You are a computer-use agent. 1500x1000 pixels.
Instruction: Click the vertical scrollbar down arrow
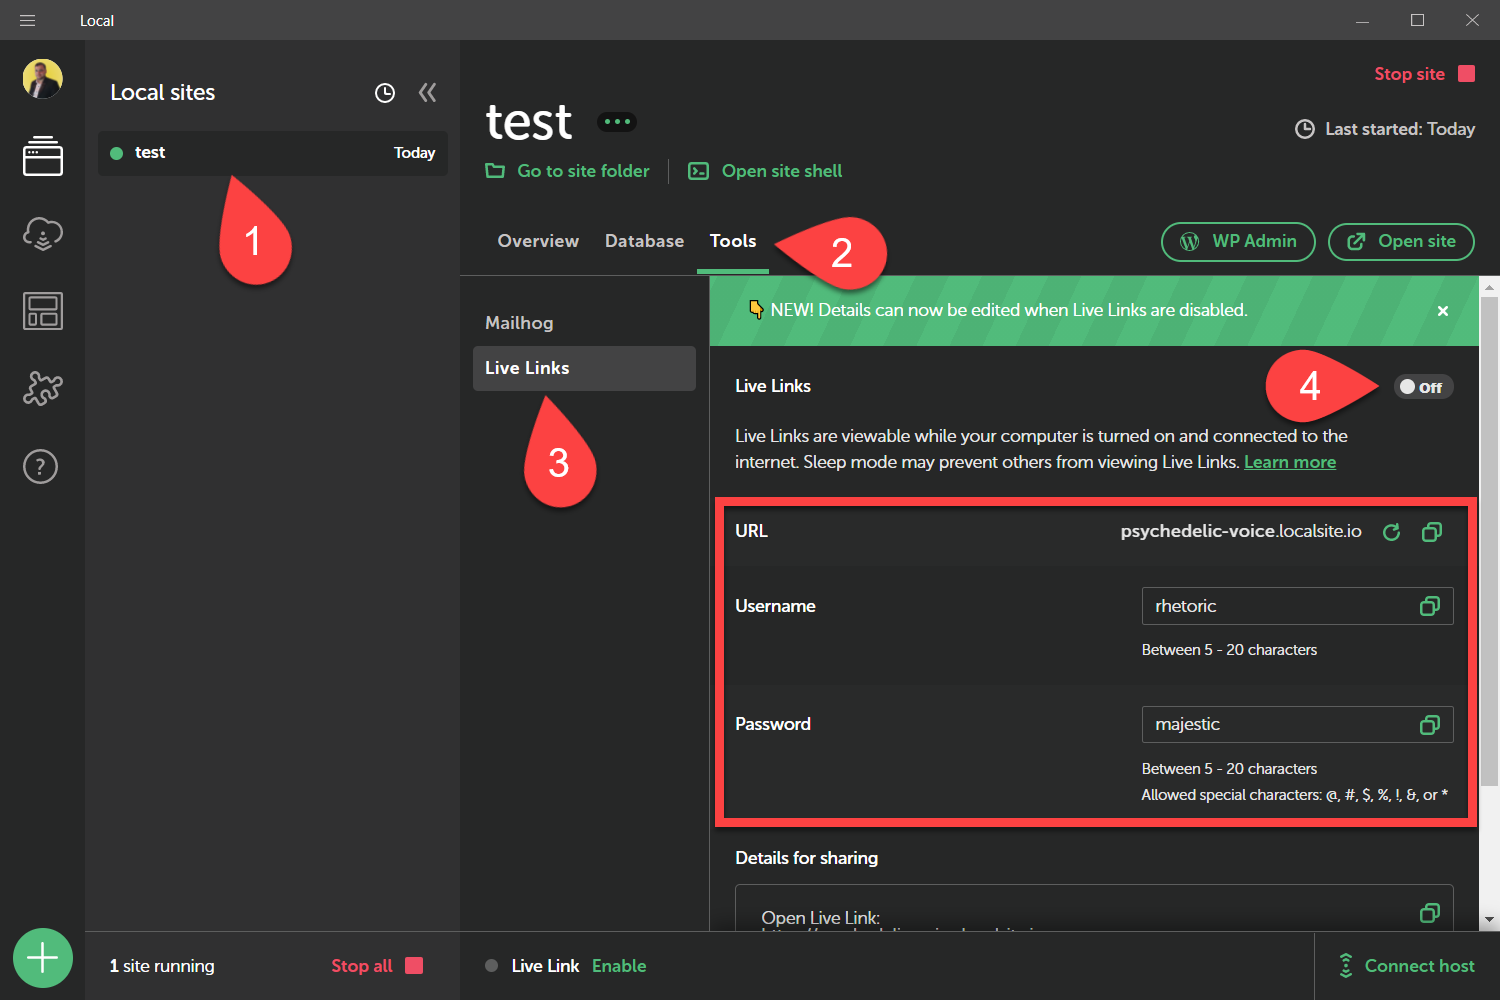click(1489, 919)
